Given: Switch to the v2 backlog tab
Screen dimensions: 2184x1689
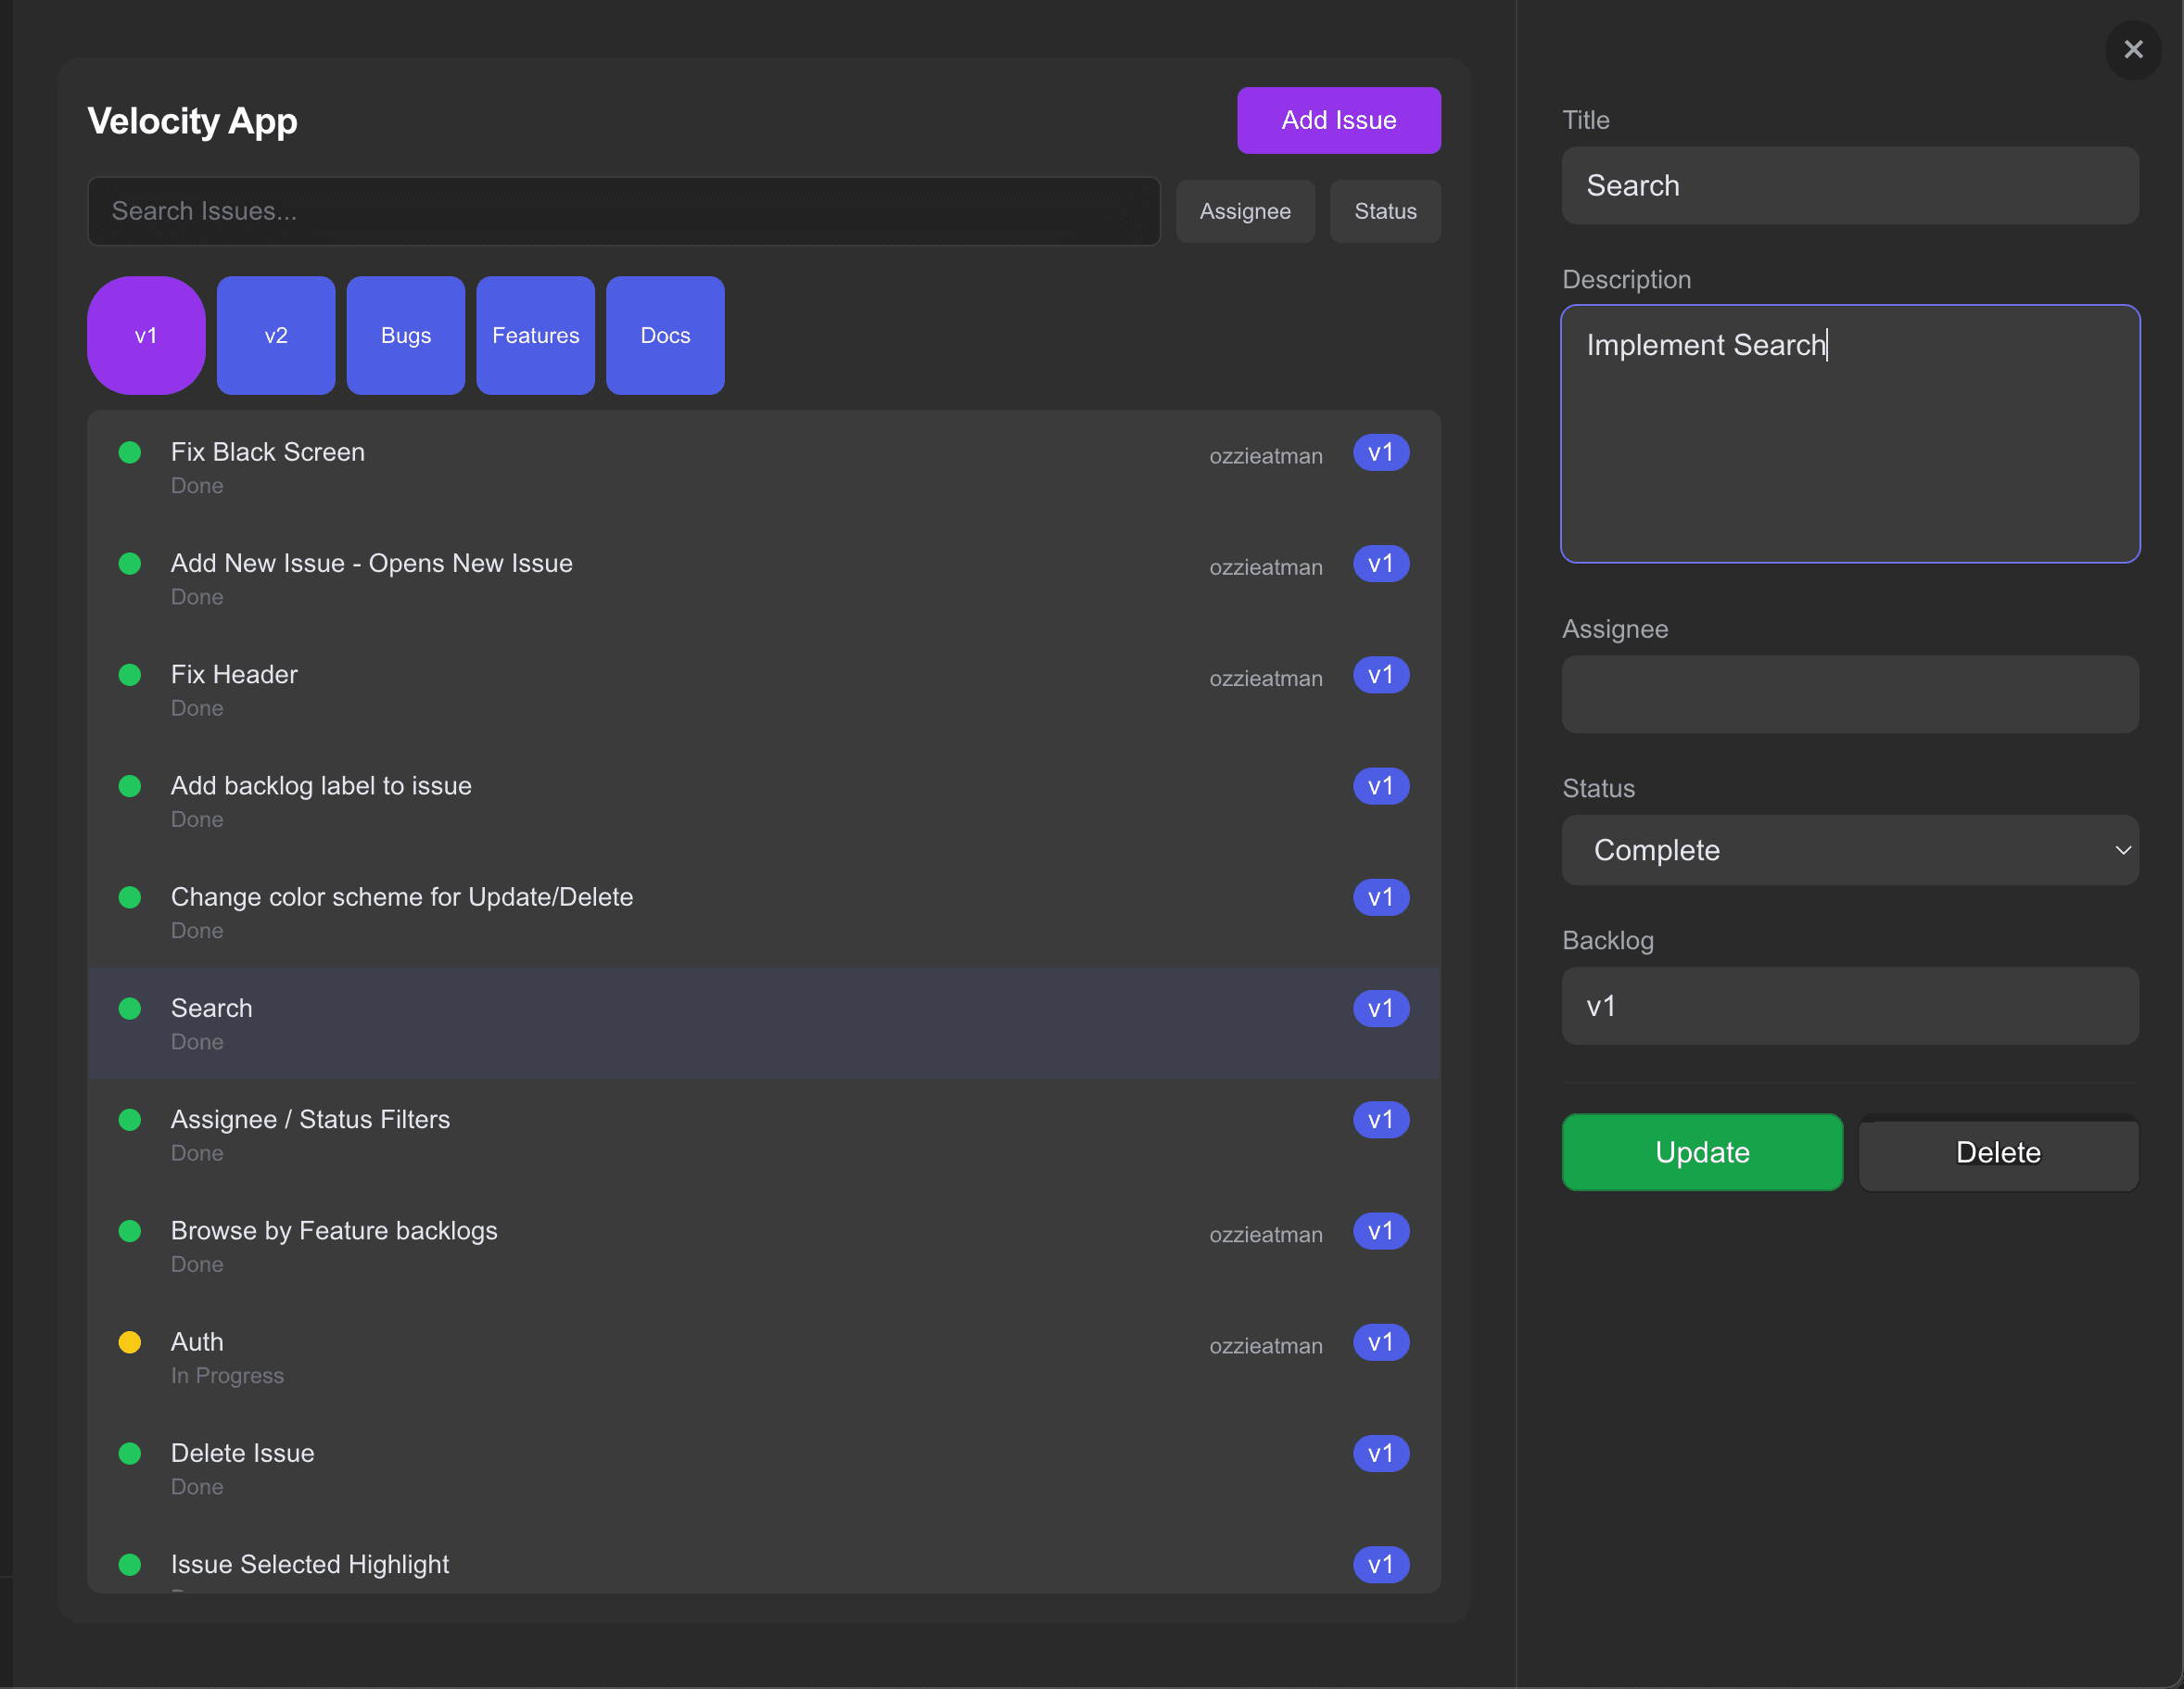Looking at the screenshot, I should tap(276, 335).
